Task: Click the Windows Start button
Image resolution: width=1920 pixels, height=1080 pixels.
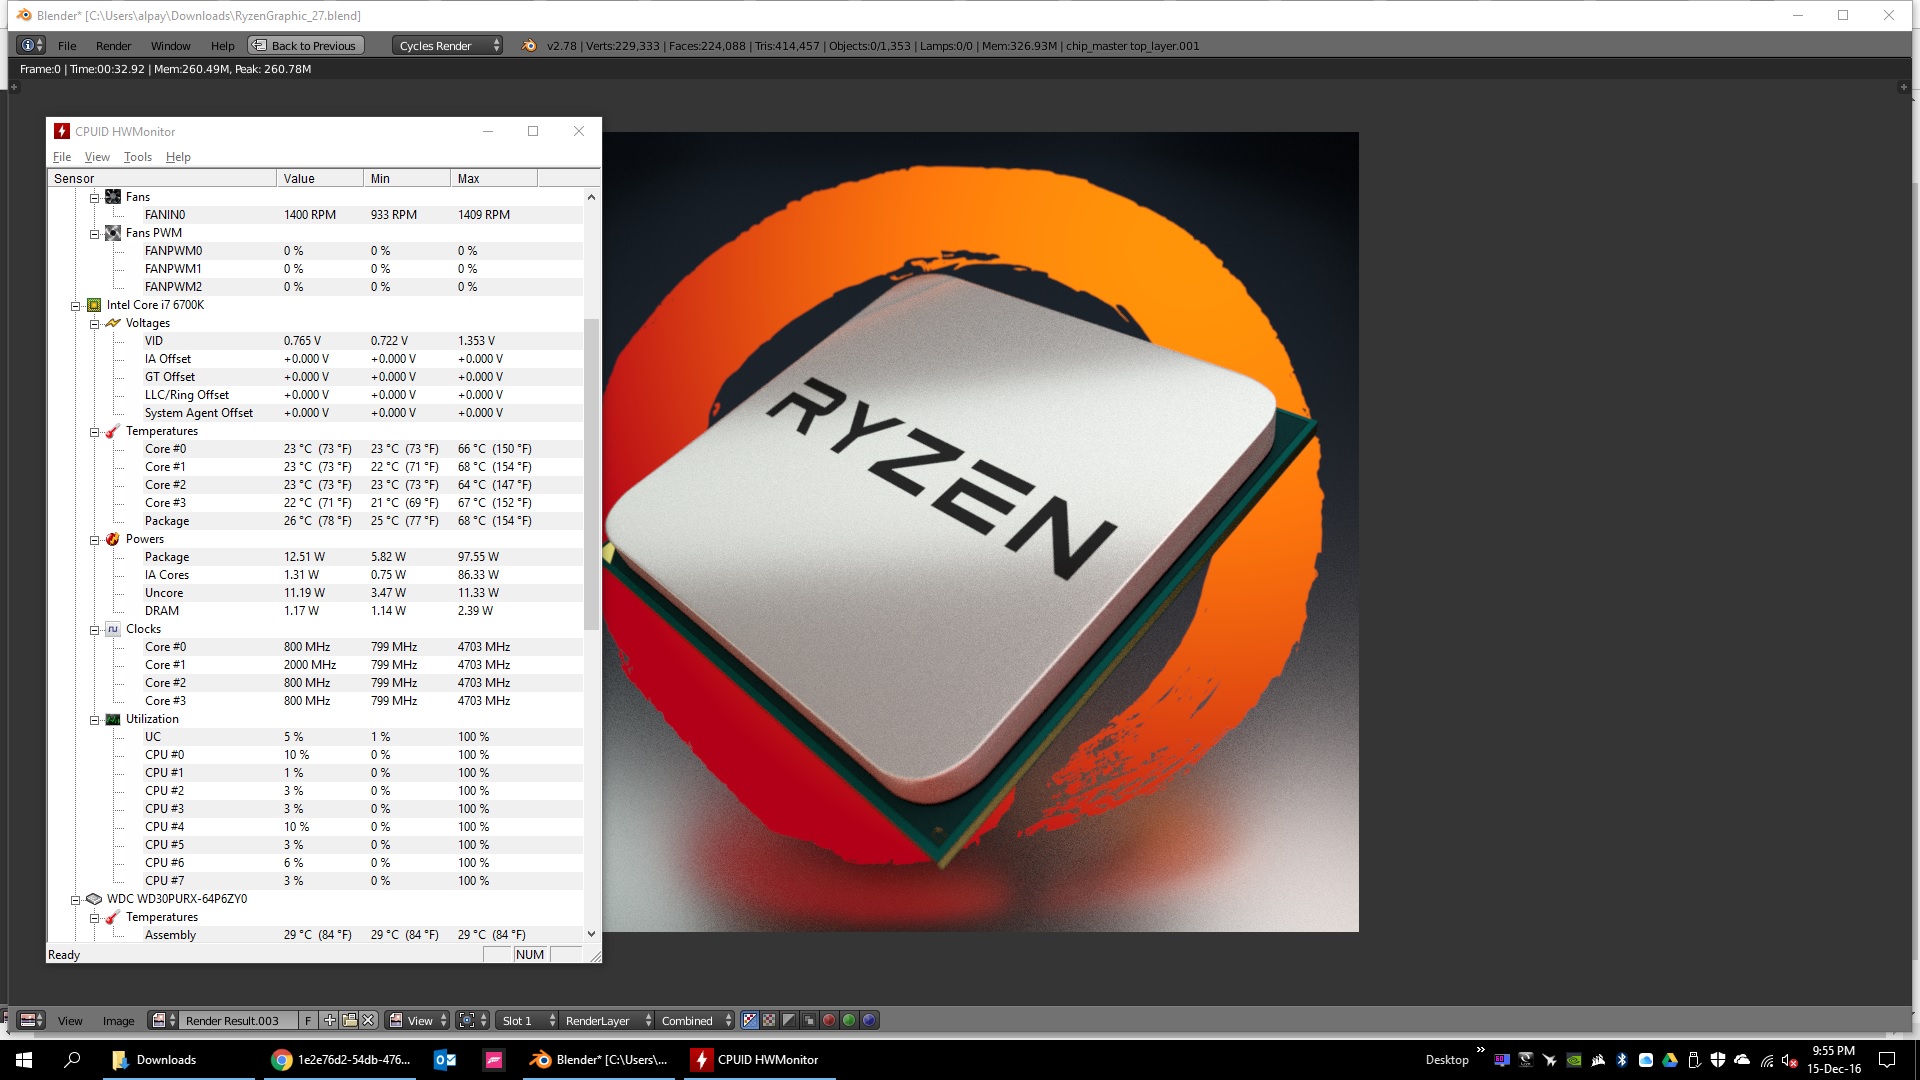Action: 24,1060
